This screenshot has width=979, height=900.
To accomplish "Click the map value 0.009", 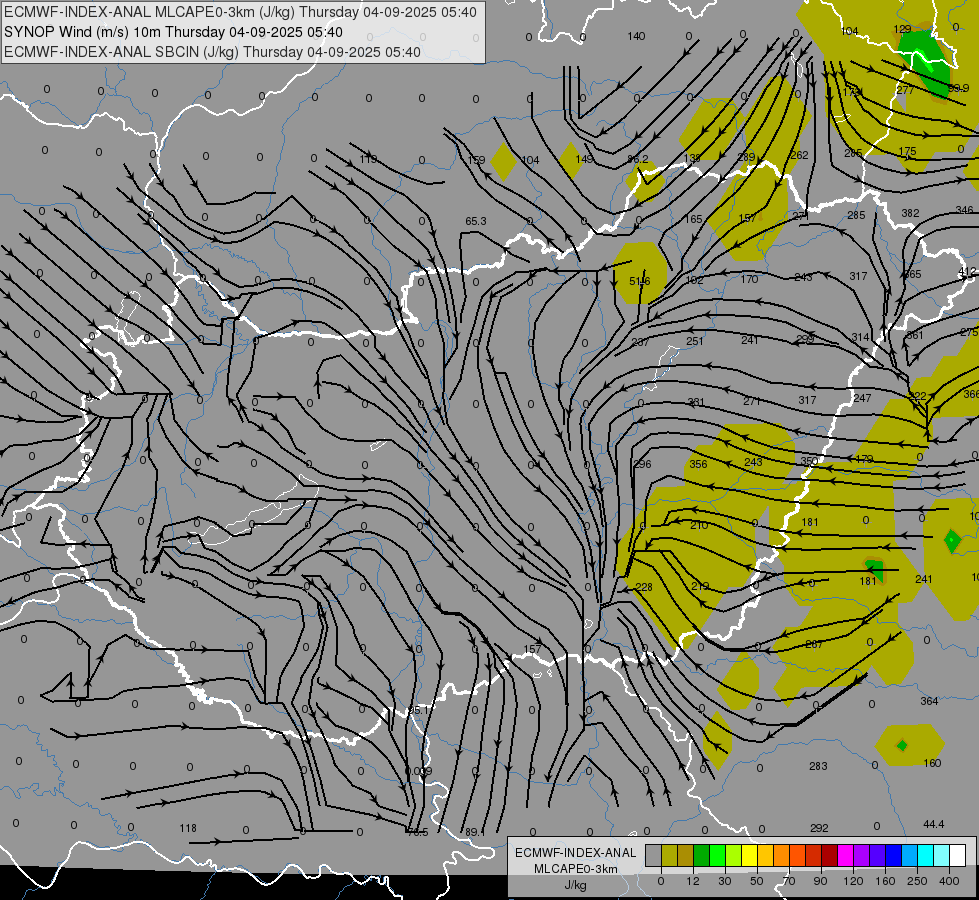I will pyautogui.click(x=419, y=771).
